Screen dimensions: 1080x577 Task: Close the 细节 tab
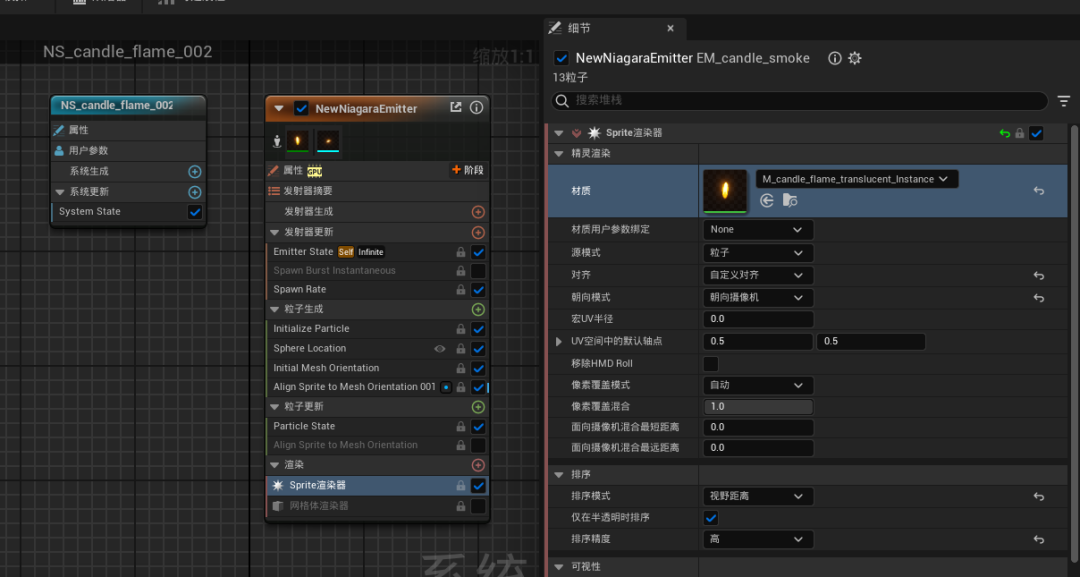pos(670,28)
